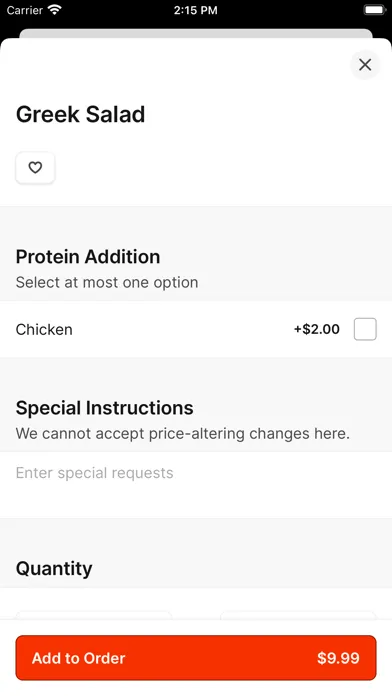Tap the Chicken option label
Viewport: 392px width, 696px height.
click(x=44, y=330)
